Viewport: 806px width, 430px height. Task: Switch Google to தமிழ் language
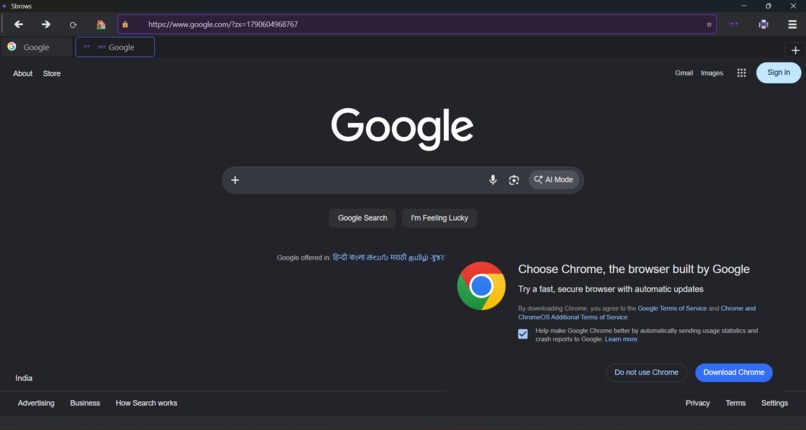pos(418,257)
